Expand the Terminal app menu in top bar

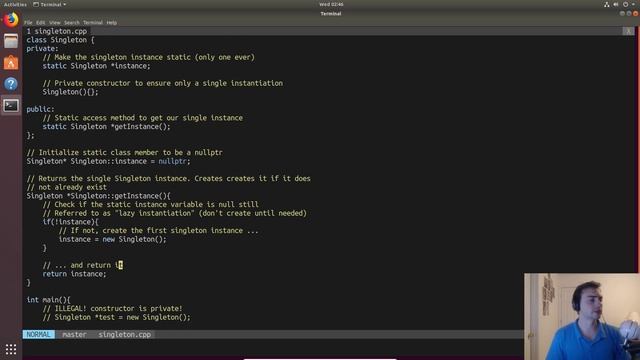50,4
